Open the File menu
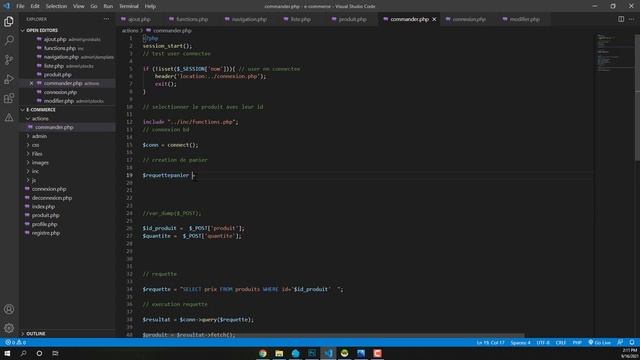This screenshot has width=640, height=360. [x=20, y=6]
